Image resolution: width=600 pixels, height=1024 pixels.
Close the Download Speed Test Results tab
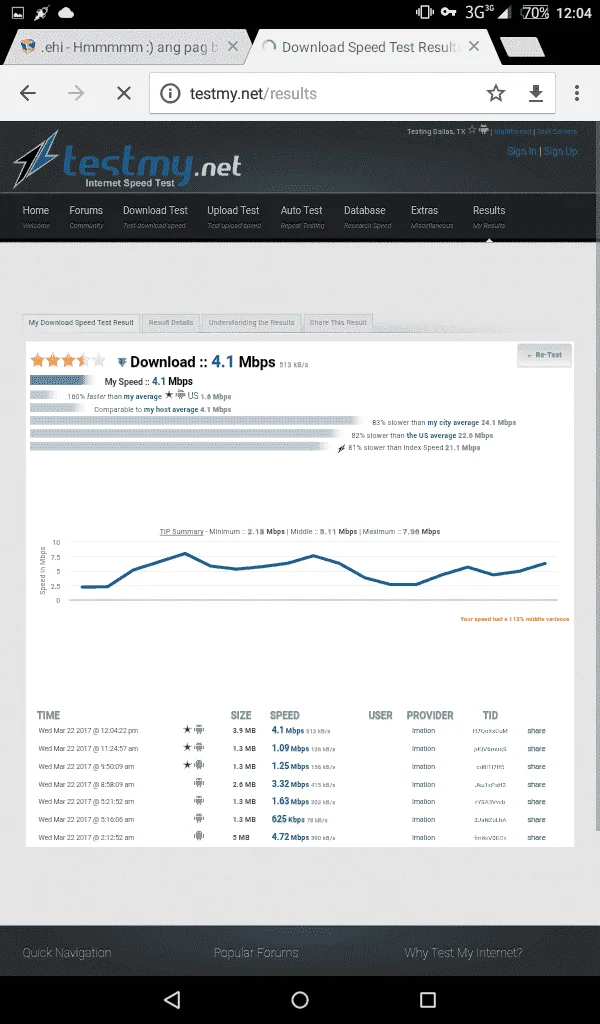point(474,46)
